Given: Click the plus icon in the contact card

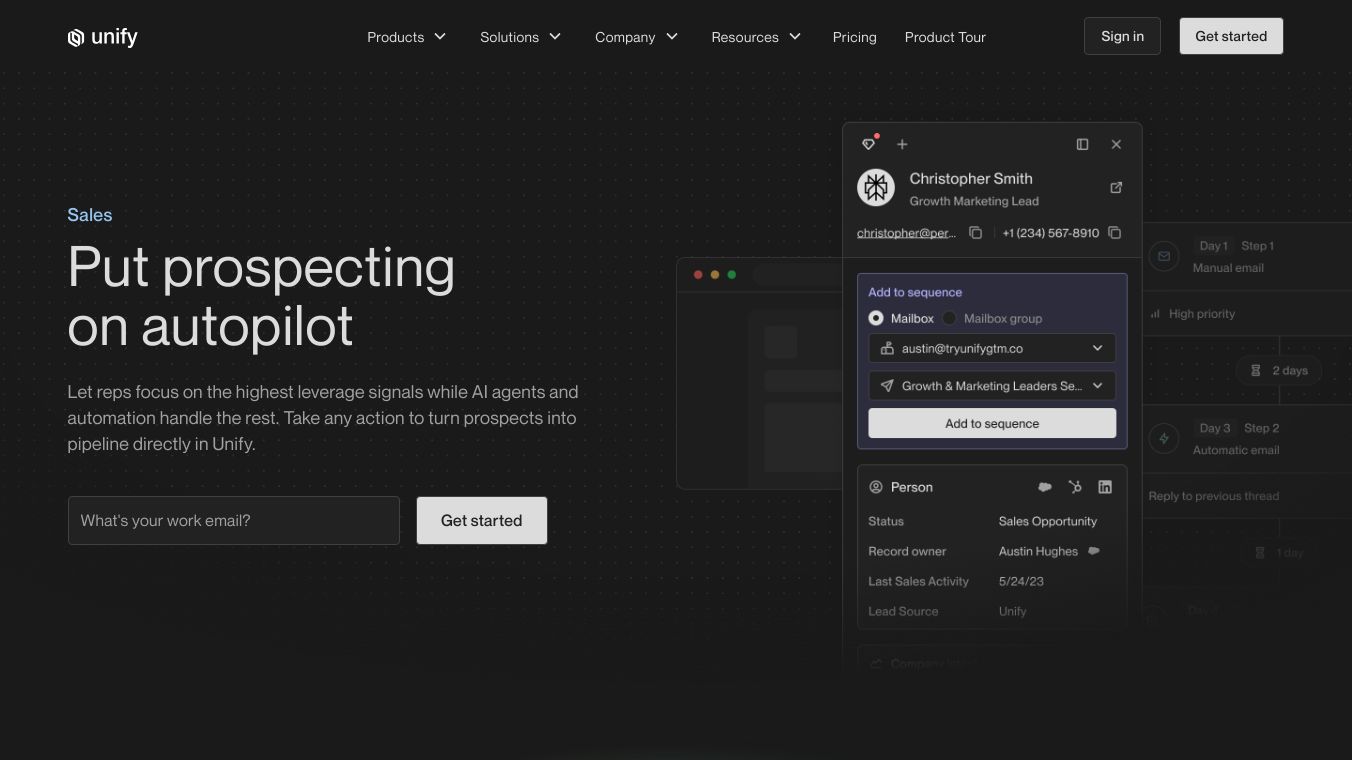Looking at the screenshot, I should click(x=902, y=144).
